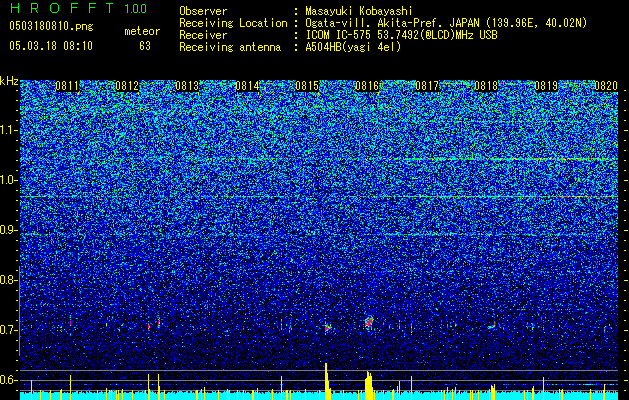Click the observer name Masayuki Kobayashi
The height and width of the screenshot is (400, 629).
tap(359, 11)
